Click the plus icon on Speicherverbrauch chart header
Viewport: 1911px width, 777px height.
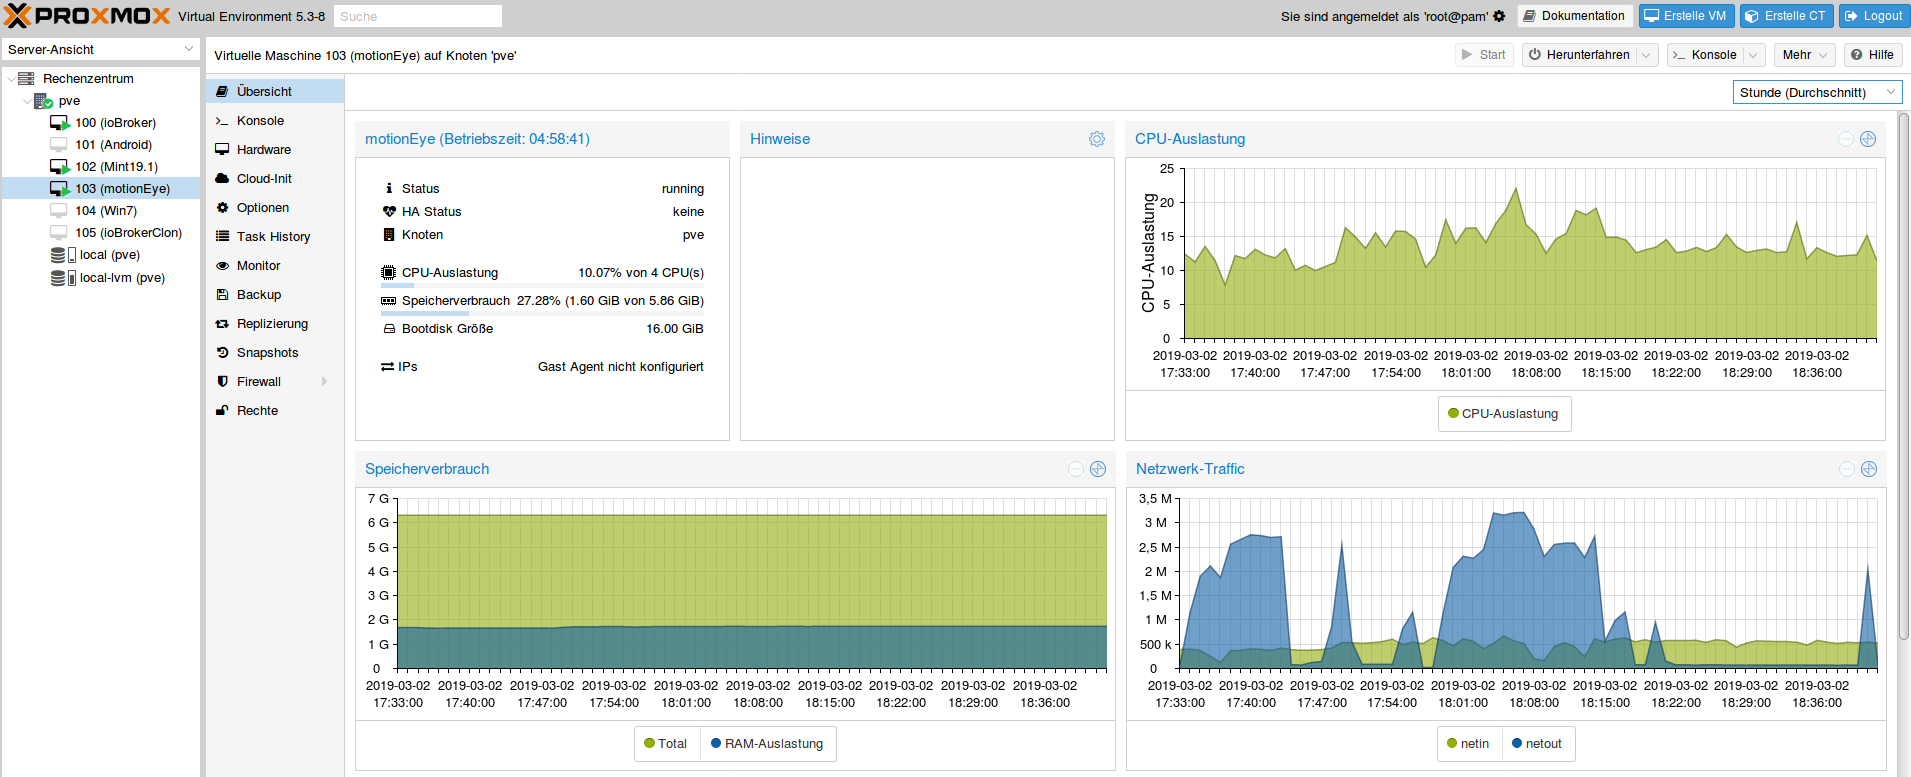tap(1098, 469)
